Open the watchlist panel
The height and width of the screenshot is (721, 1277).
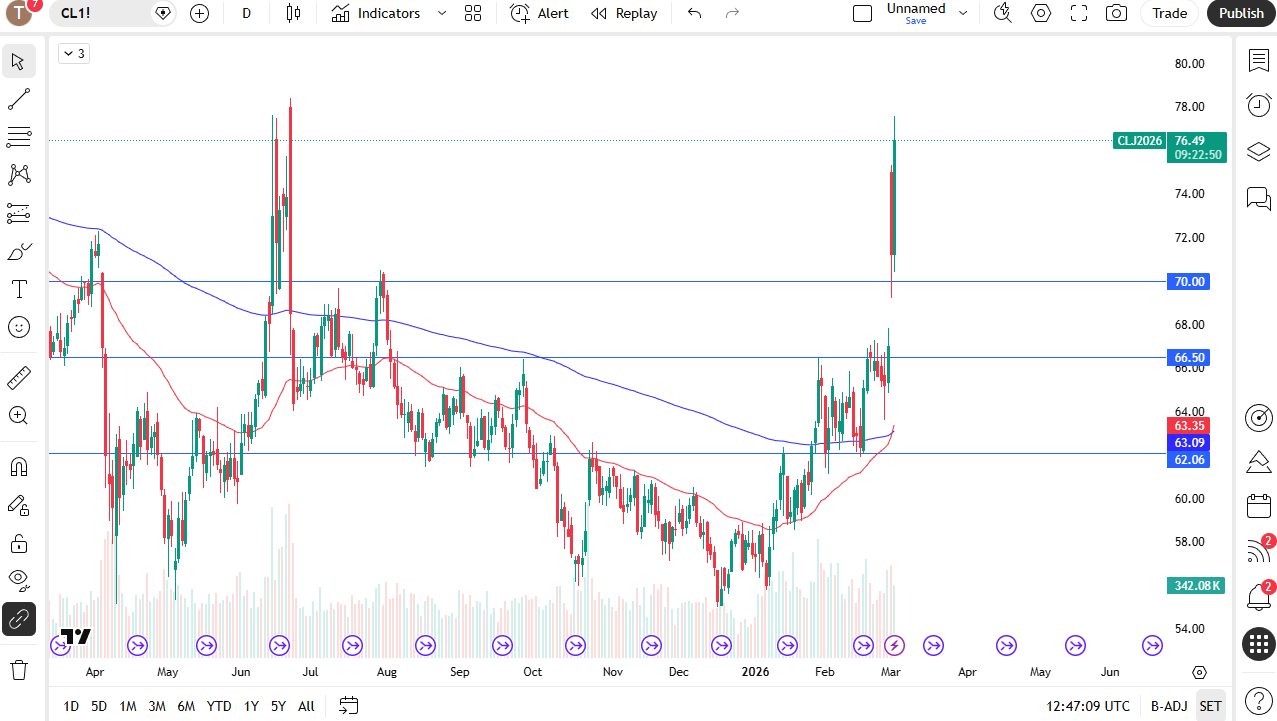[1258, 61]
